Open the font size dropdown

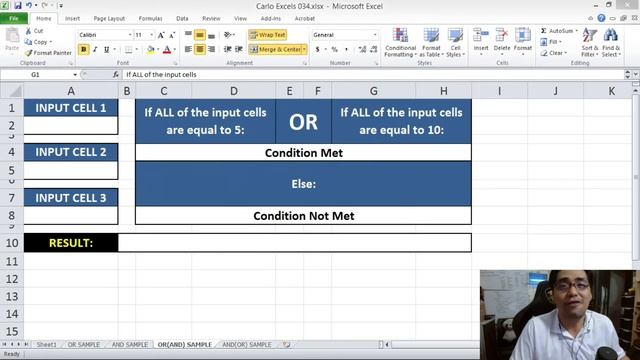pyautogui.click(x=152, y=35)
